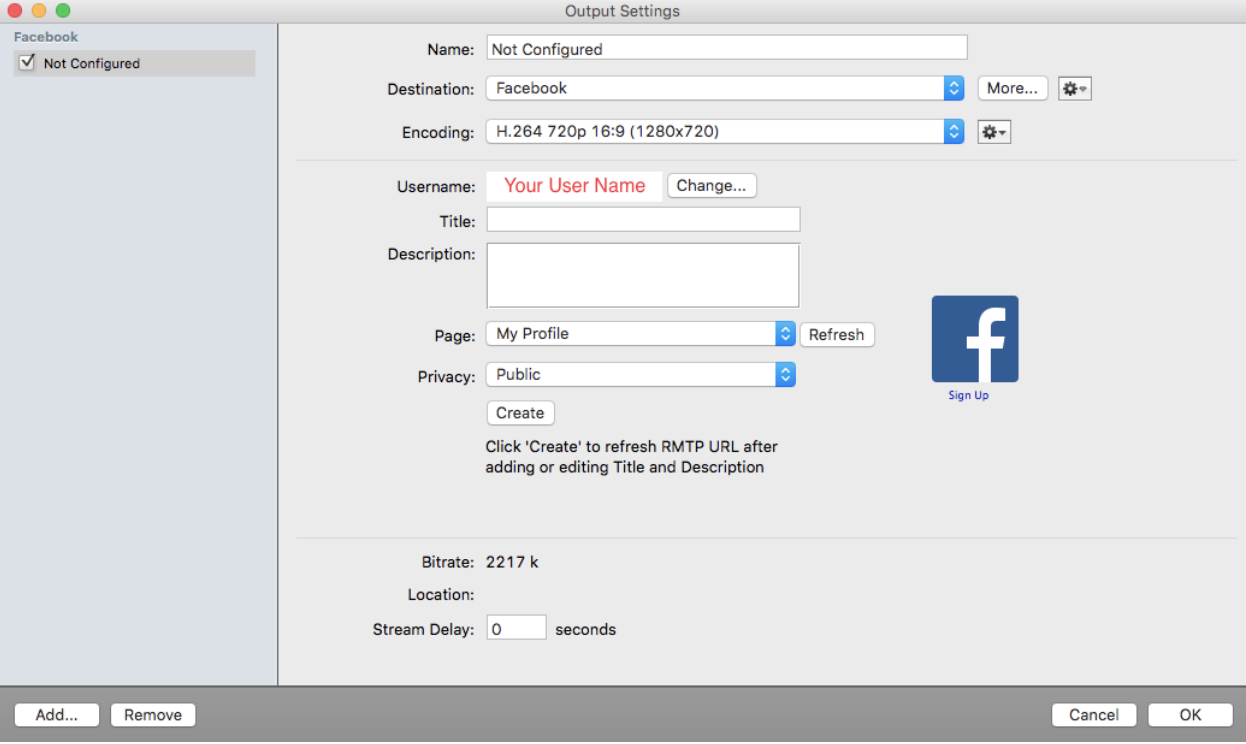Open the Page dropdown showing My Profile
1246x744 pixels.
[x=640, y=334]
